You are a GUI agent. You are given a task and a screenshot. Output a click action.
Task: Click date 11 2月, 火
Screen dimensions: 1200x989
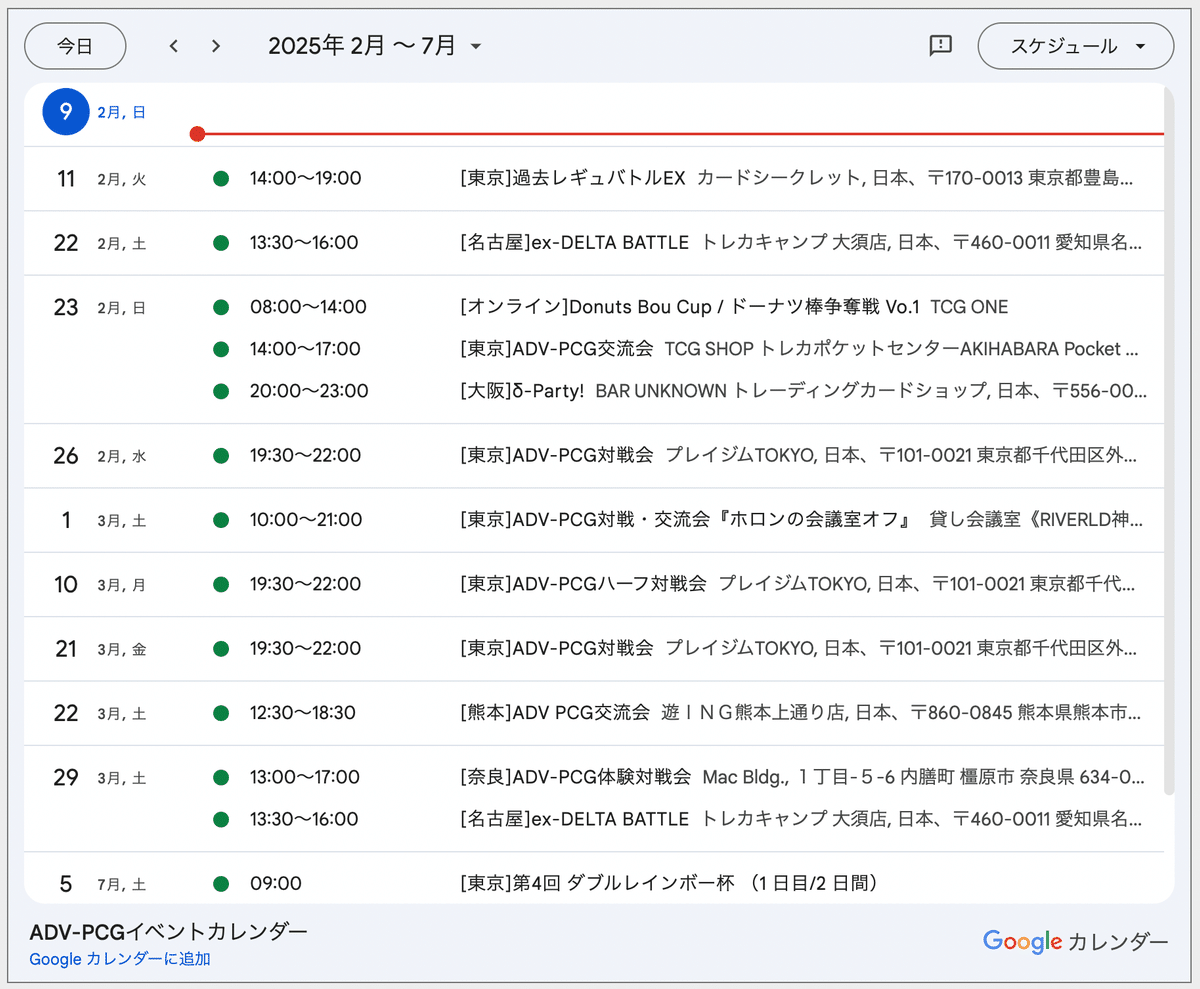coord(100,179)
